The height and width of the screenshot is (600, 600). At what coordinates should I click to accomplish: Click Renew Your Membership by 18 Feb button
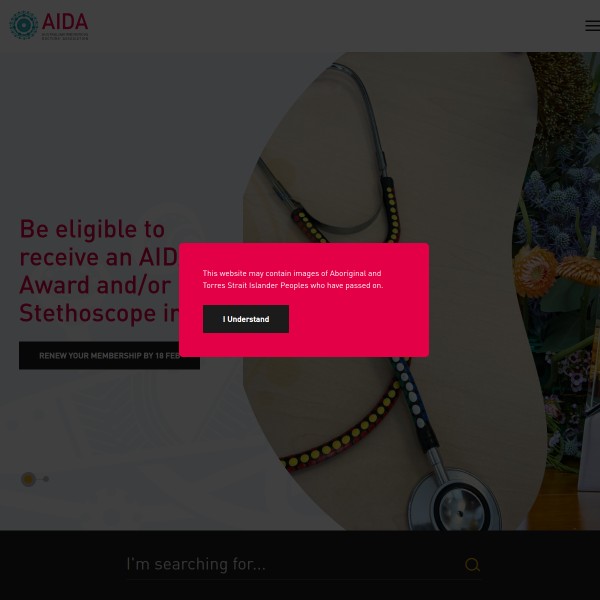[x=109, y=355]
